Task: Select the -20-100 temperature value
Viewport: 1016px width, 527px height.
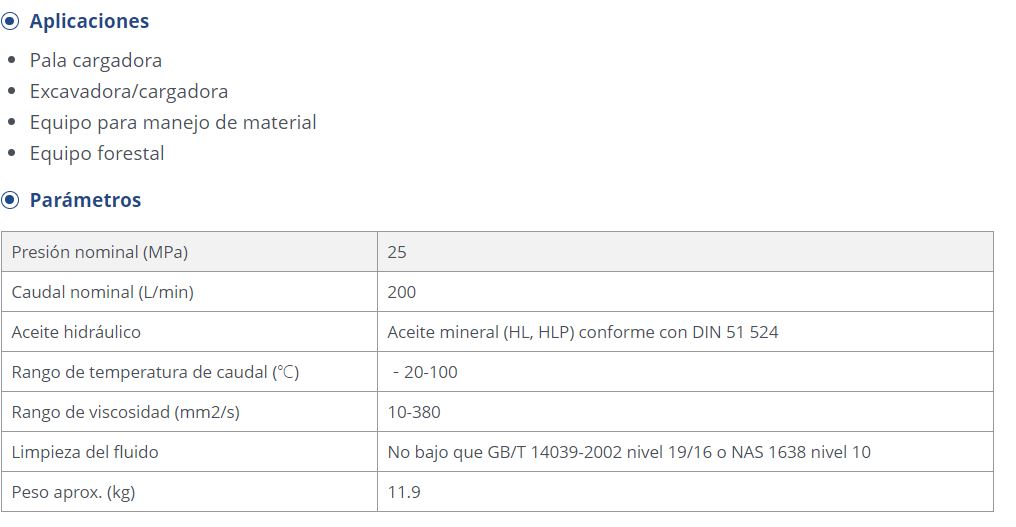Action: (x=425, y=372)
